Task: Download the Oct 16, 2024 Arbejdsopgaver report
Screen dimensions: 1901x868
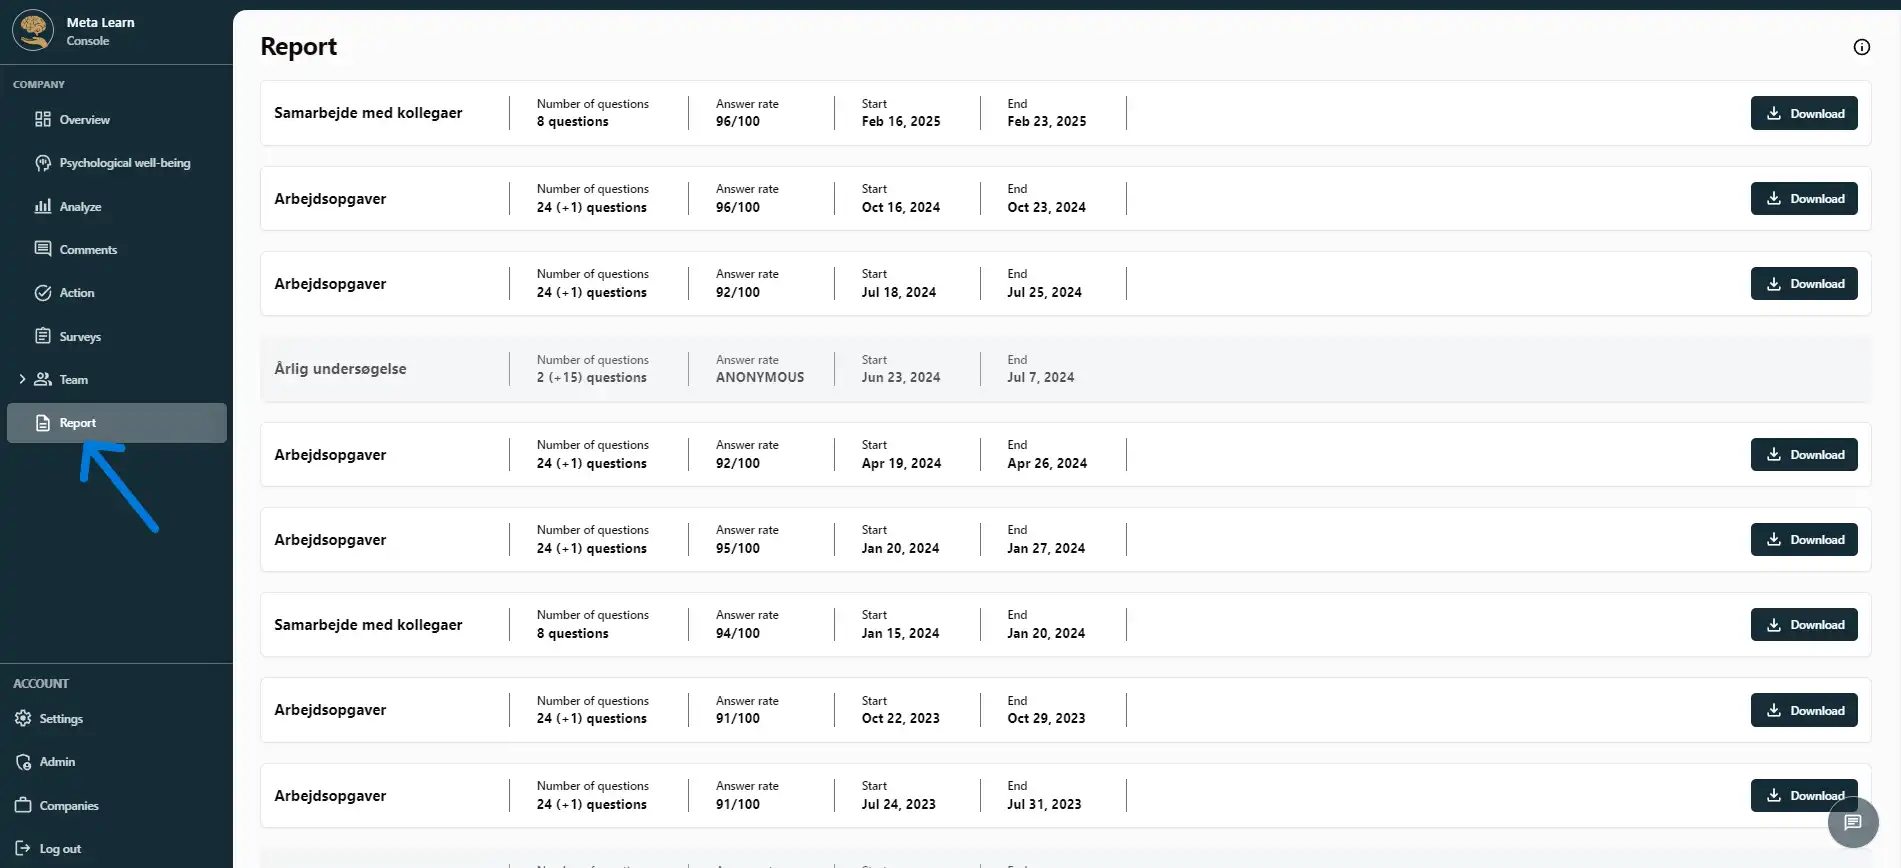Action: [1803, 199]
